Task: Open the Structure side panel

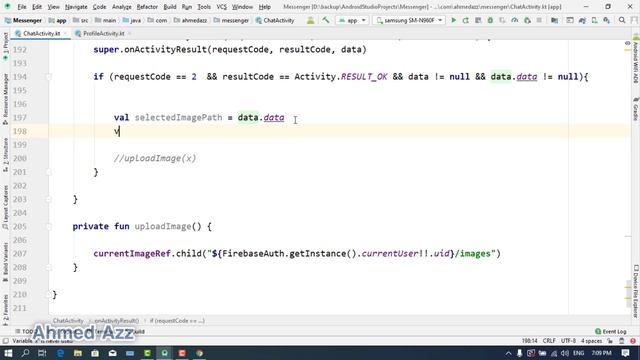Action: 5,154
